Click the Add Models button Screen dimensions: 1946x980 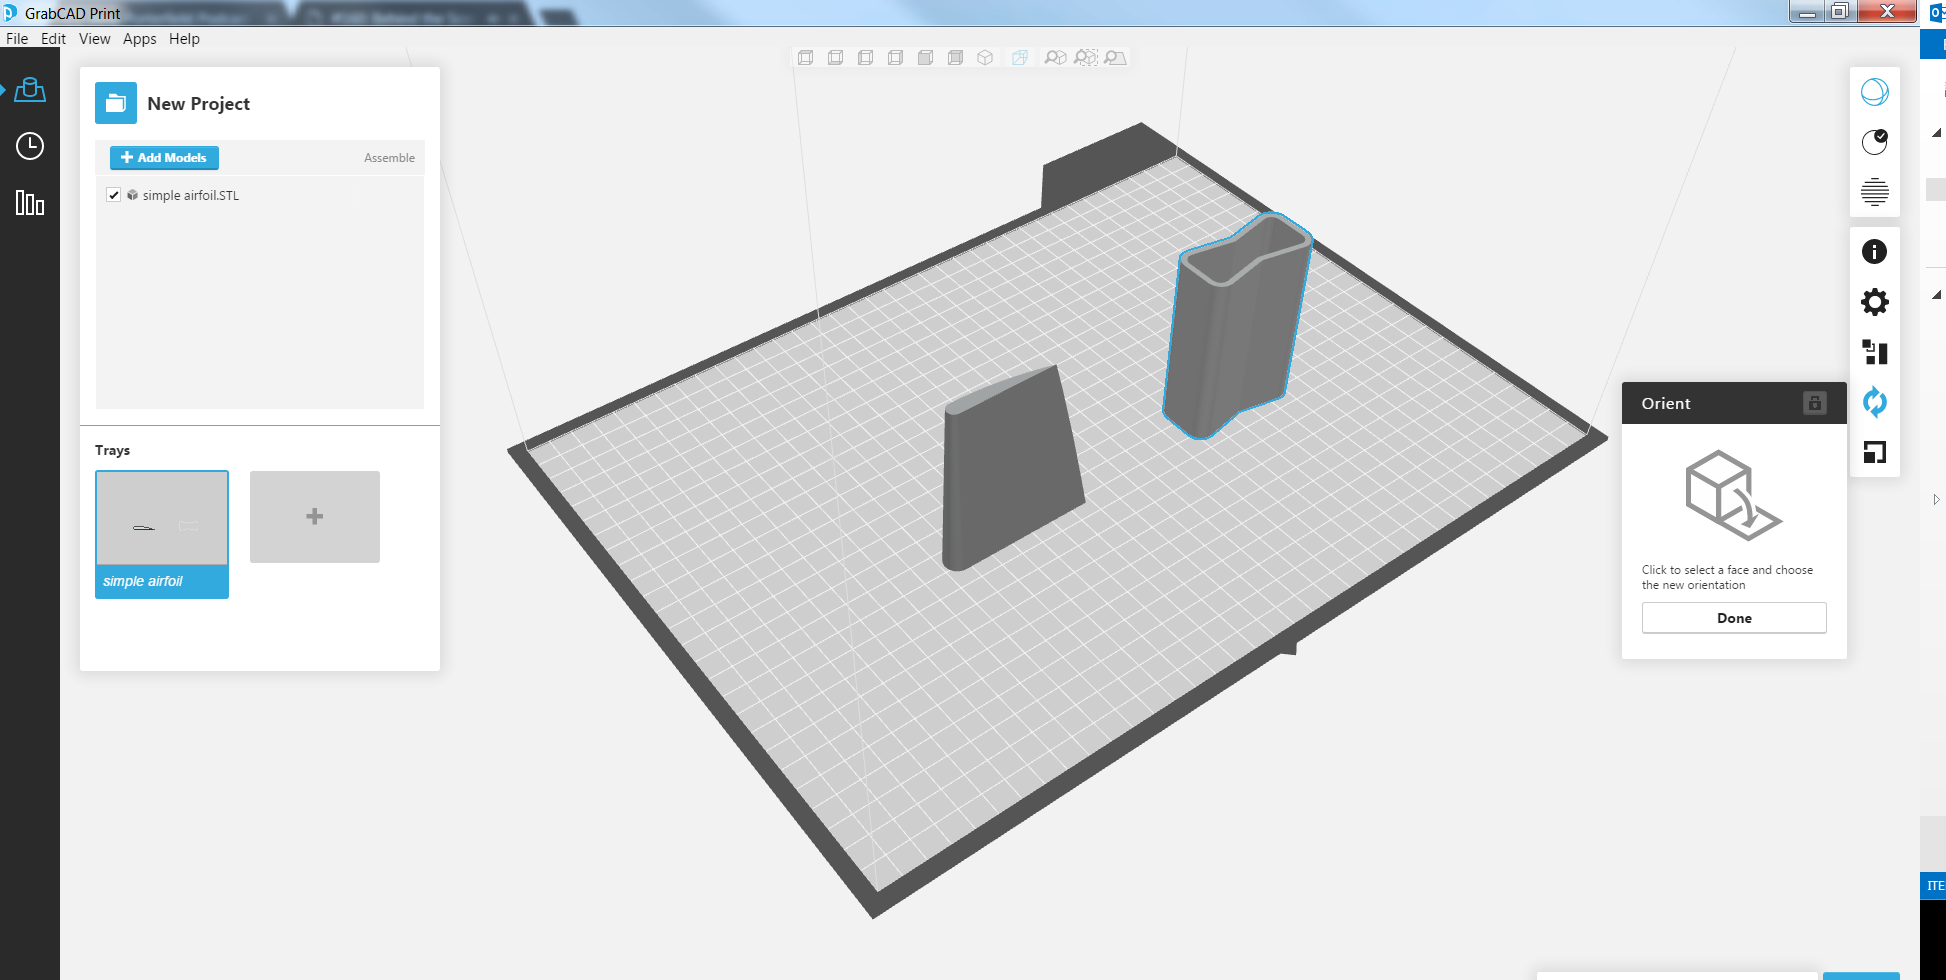coord(164,157)
